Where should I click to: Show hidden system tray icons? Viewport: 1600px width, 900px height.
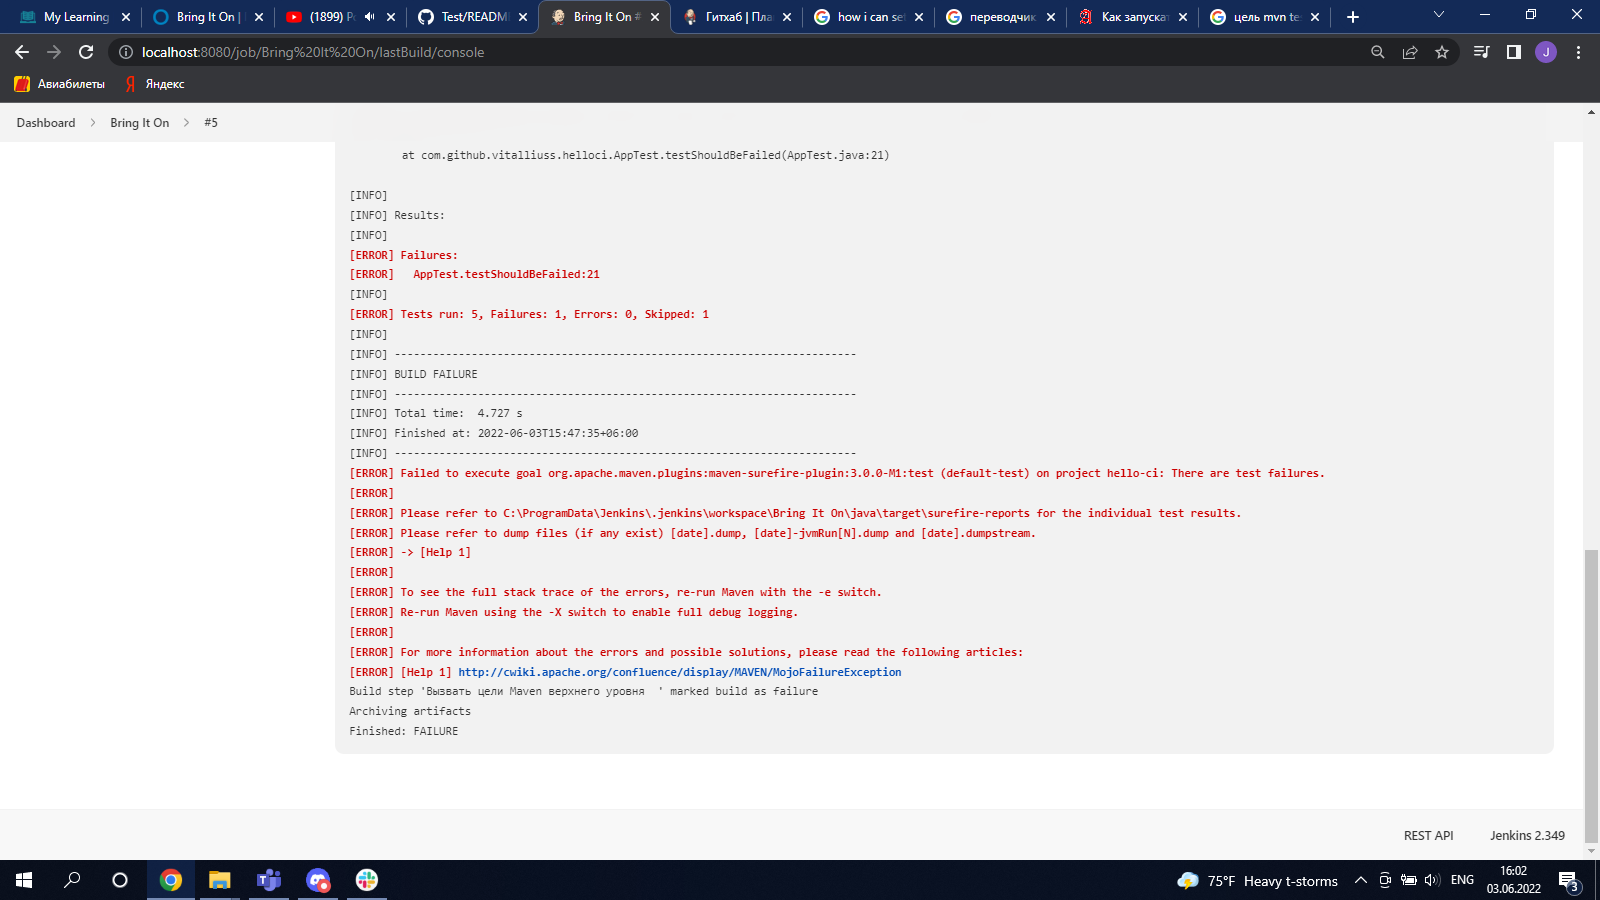pyautogui.click(x=1360, y=880)
